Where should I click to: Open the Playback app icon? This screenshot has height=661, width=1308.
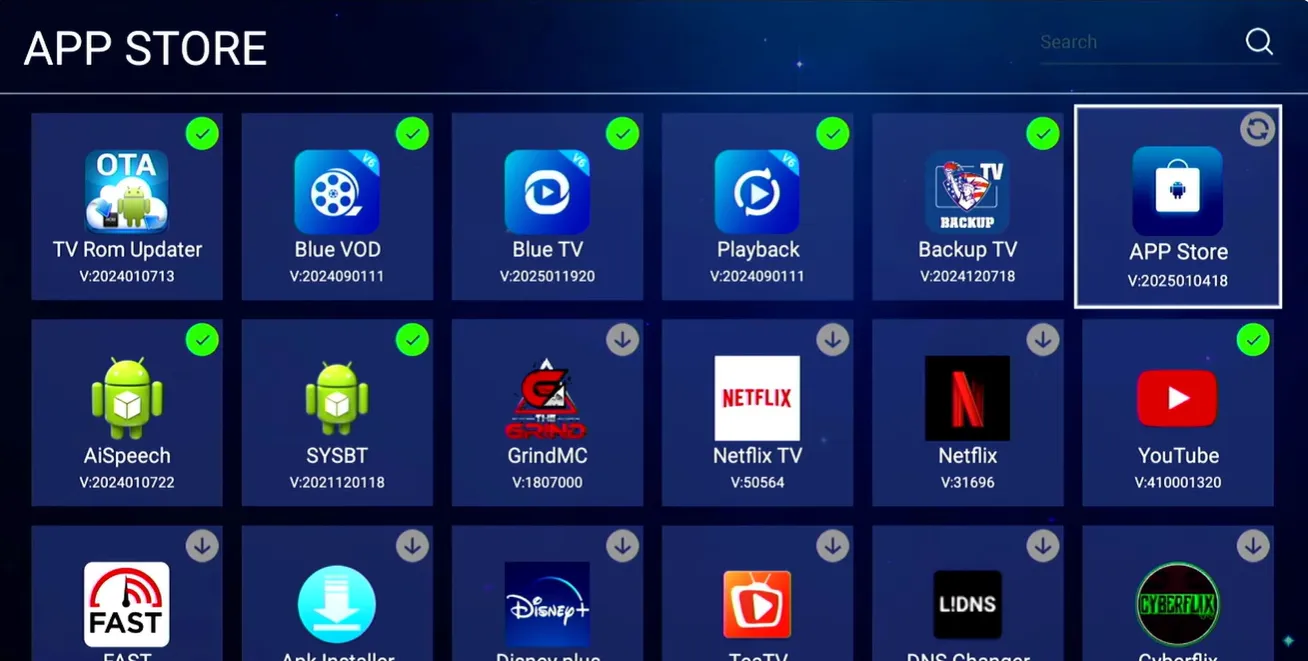click(757, 192)
